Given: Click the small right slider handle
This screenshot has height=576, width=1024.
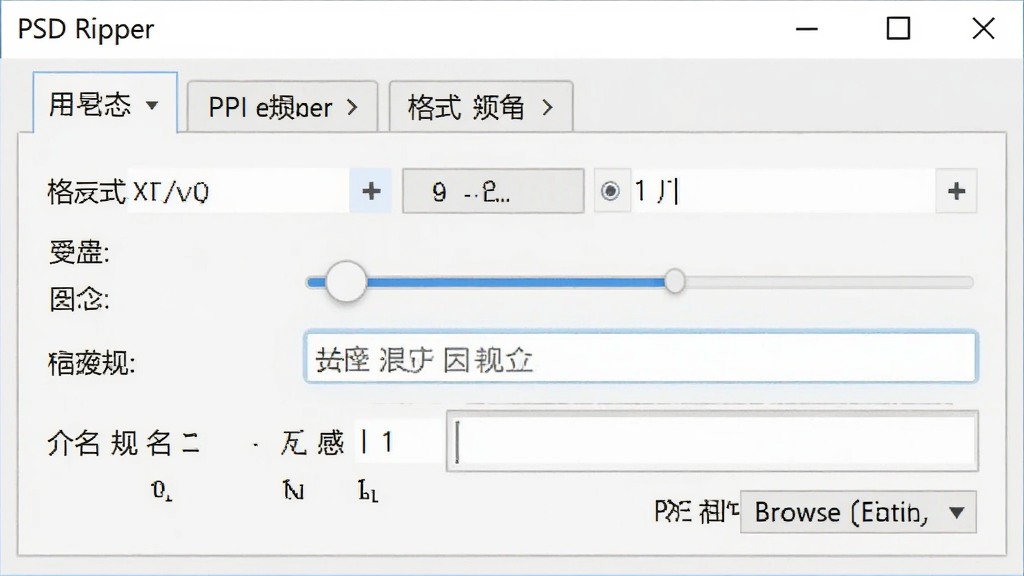Looking at the screenshot, I should pos(675,281).
